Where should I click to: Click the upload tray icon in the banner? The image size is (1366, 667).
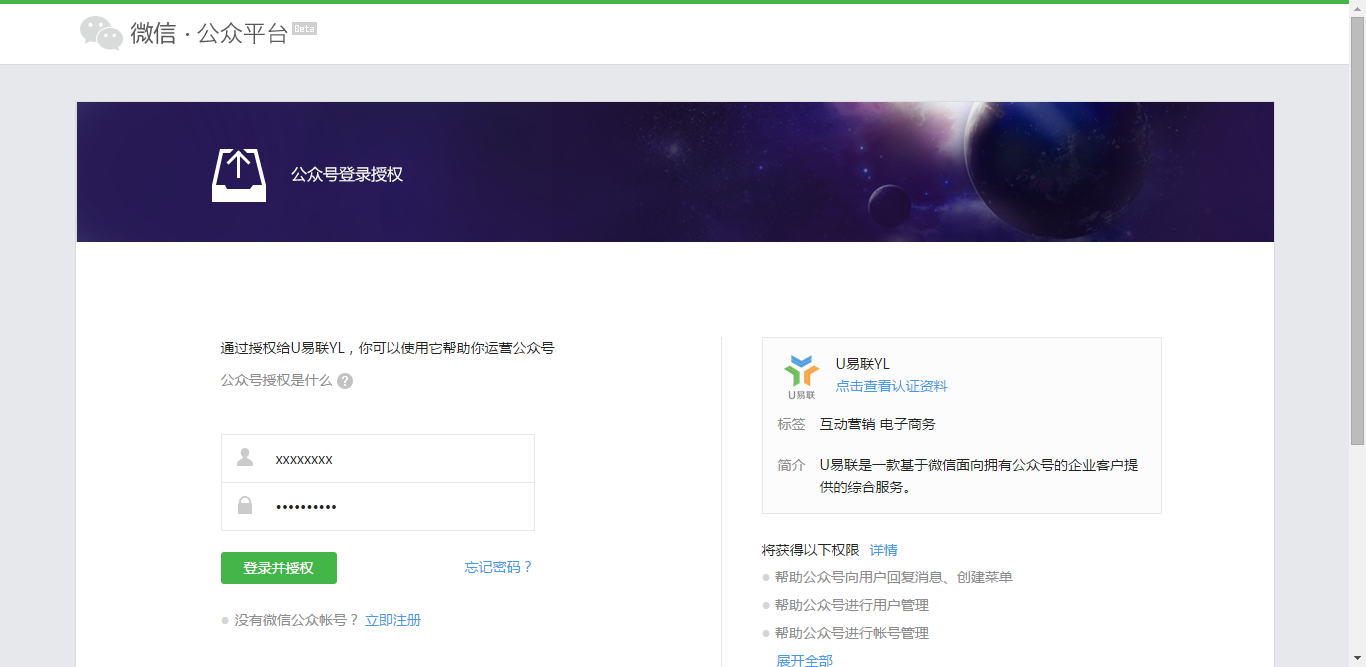click(x=239, y=174)
